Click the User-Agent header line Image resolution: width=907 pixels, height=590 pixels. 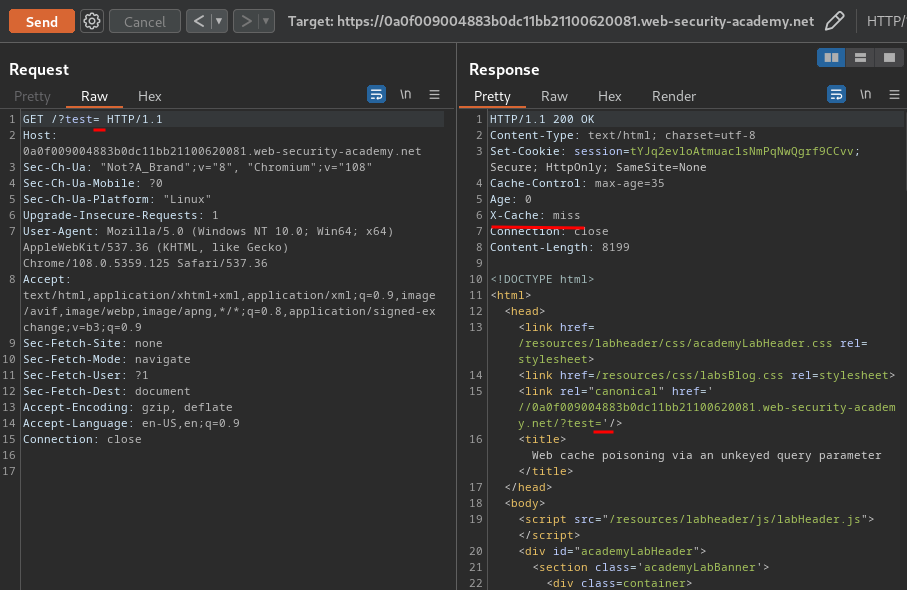point(208,247)
